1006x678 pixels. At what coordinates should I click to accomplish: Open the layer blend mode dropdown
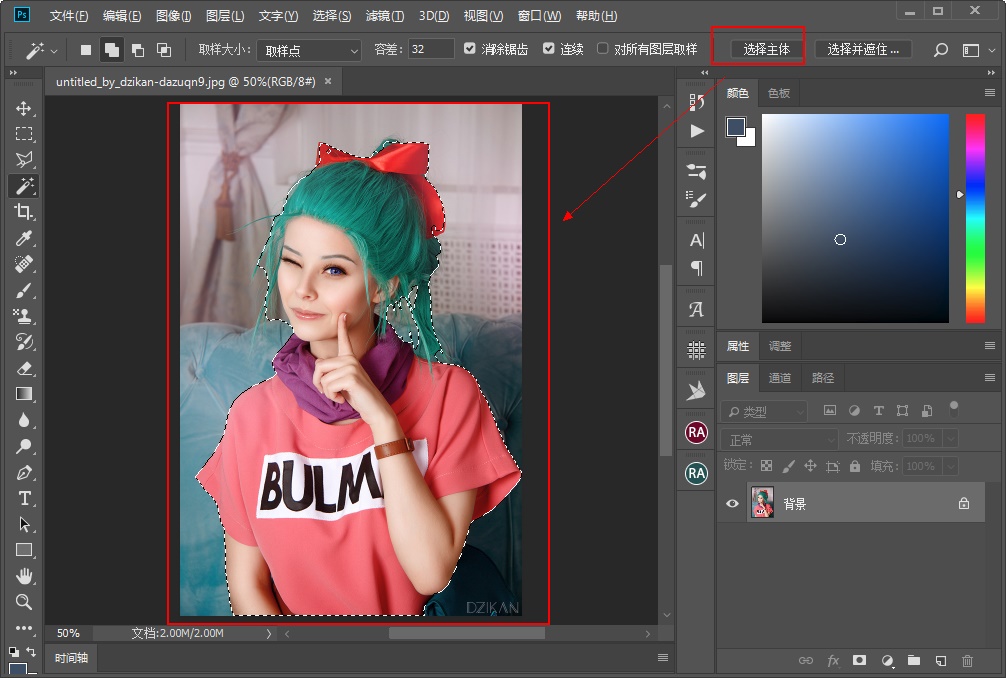click(779, 438)
